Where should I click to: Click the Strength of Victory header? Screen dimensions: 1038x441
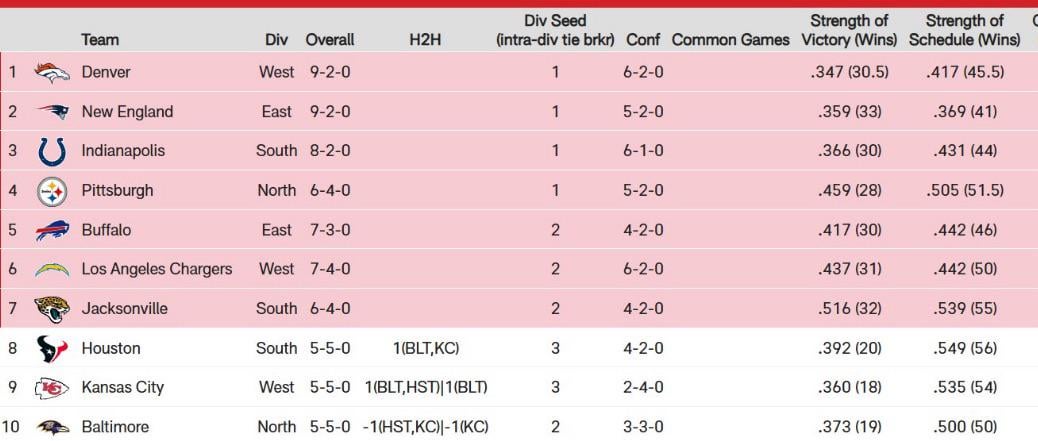pos(849,30)
